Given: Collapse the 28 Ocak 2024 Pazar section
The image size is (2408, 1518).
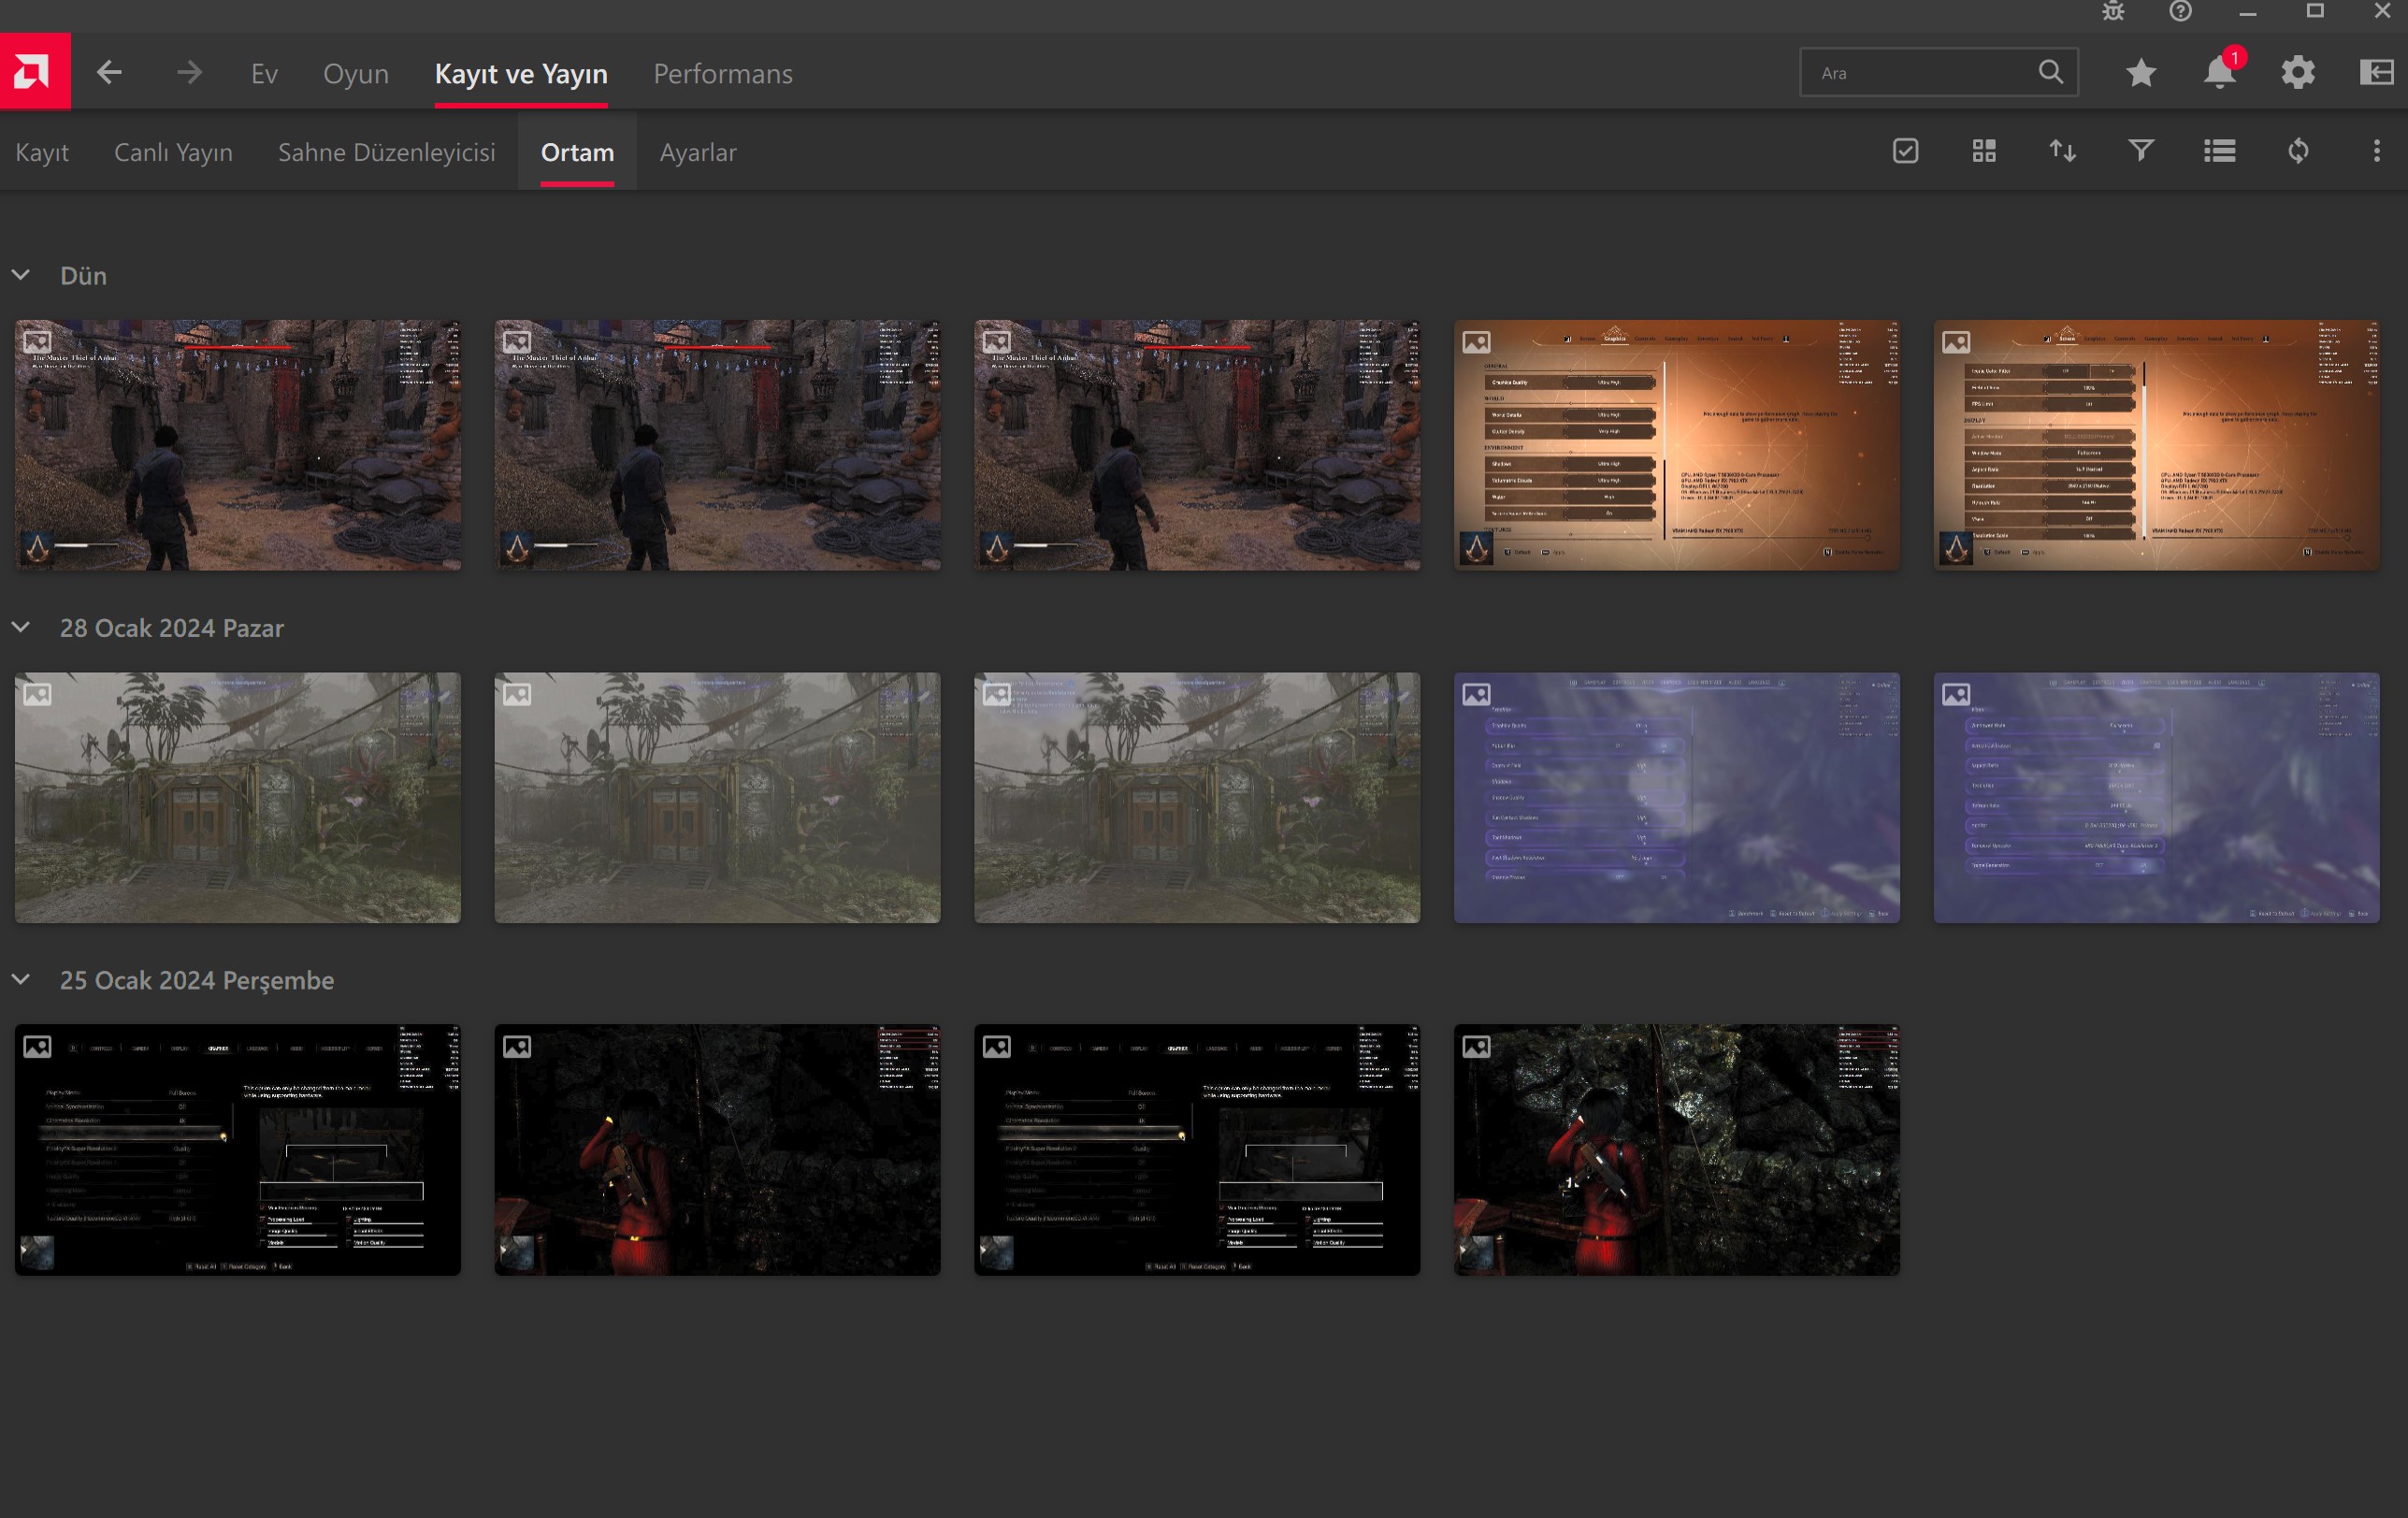Looking at the screenshot, I should tap(21, 627).
